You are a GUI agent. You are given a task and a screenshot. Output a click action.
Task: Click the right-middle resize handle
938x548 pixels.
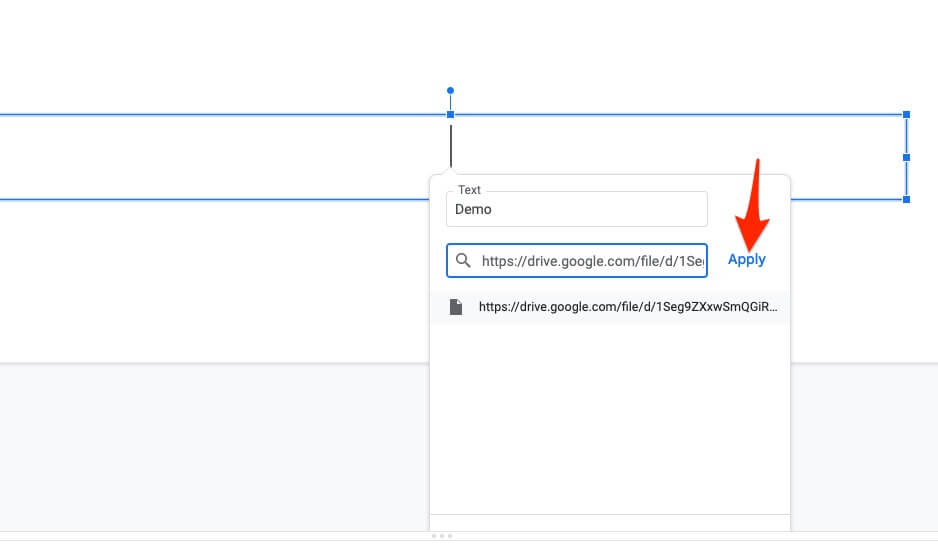906,157
